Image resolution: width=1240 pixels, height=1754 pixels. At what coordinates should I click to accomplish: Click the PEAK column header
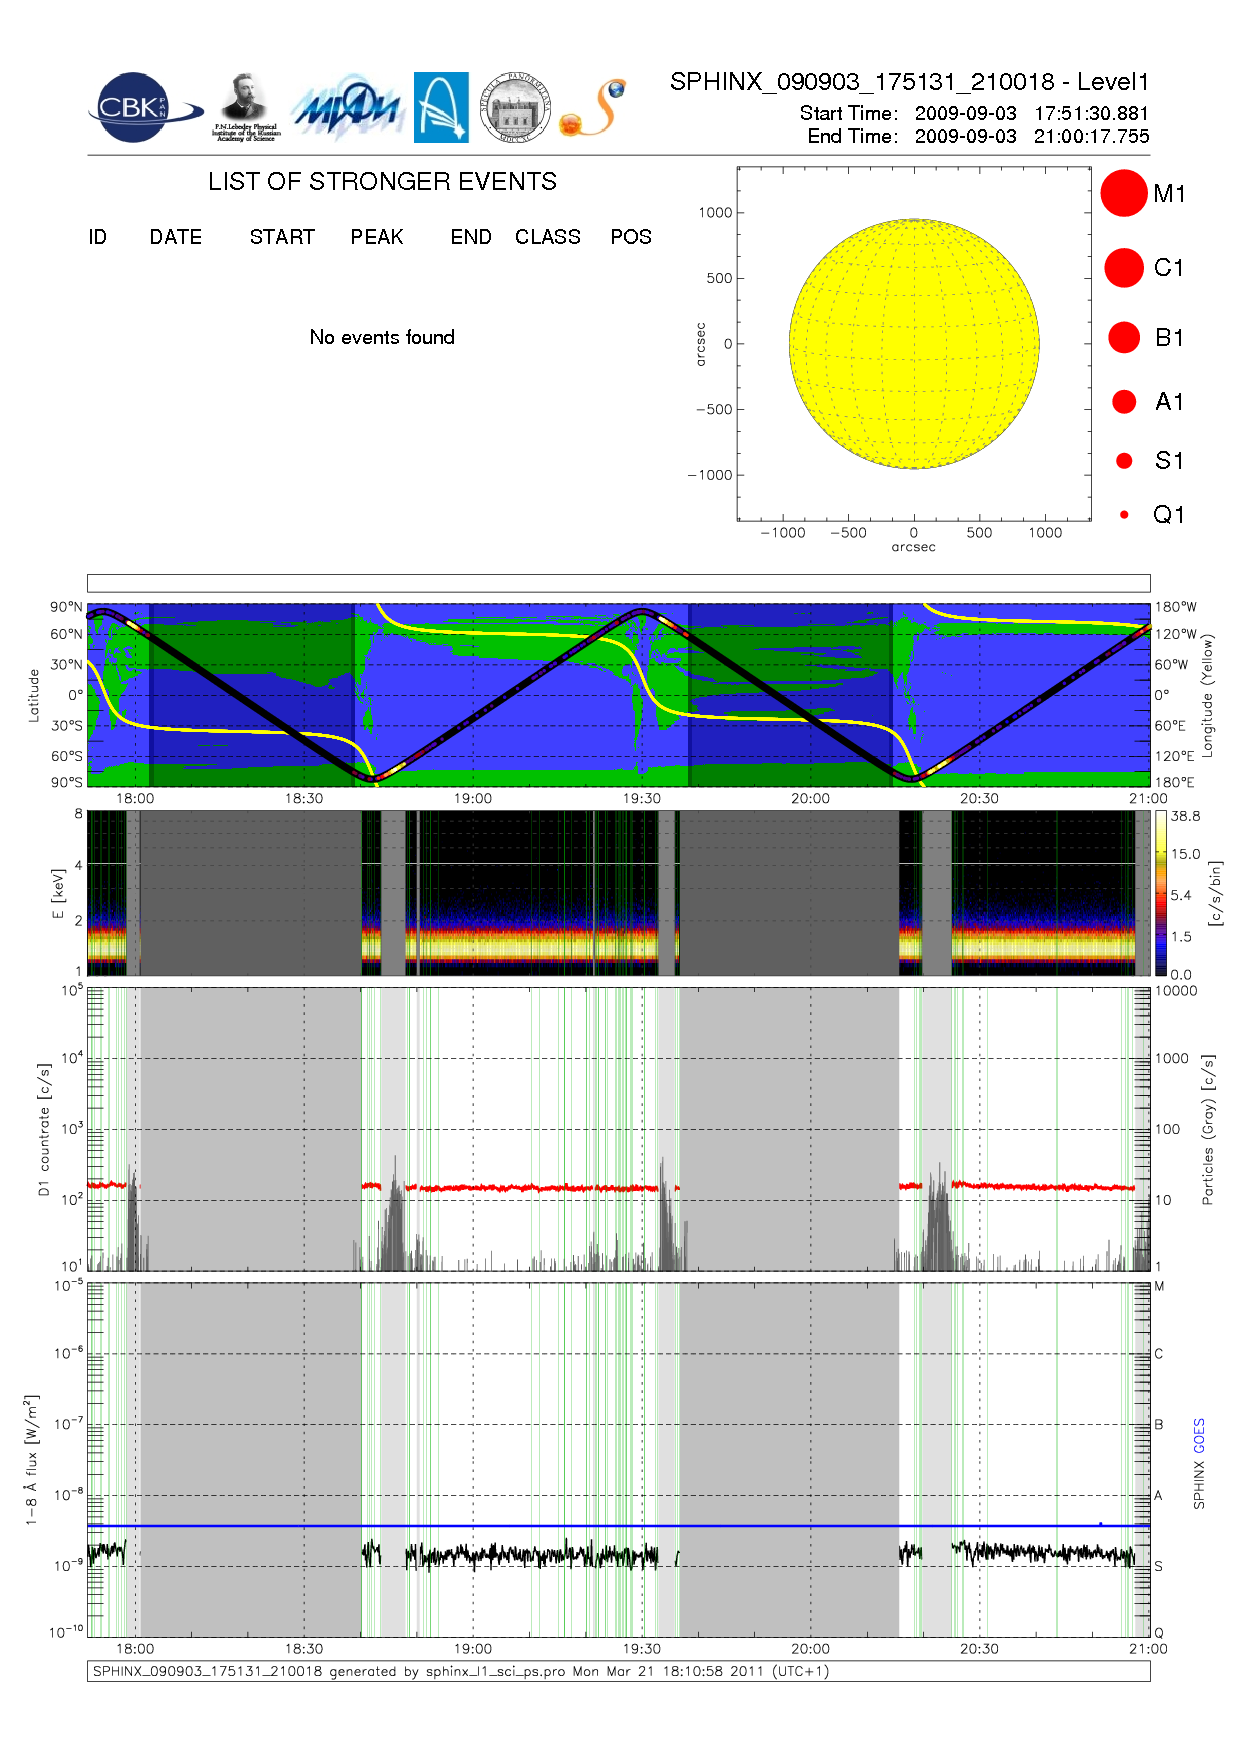pos(377,237)
